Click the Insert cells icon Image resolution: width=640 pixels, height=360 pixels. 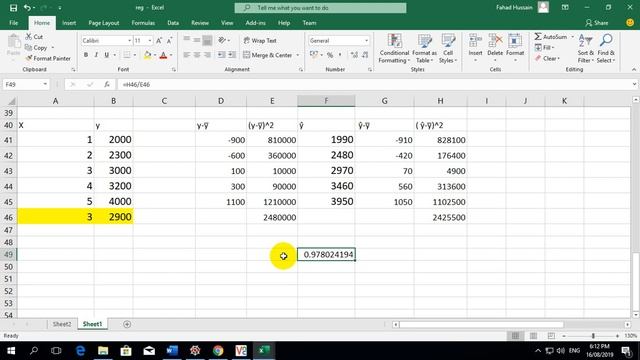[x=475, y=41]
